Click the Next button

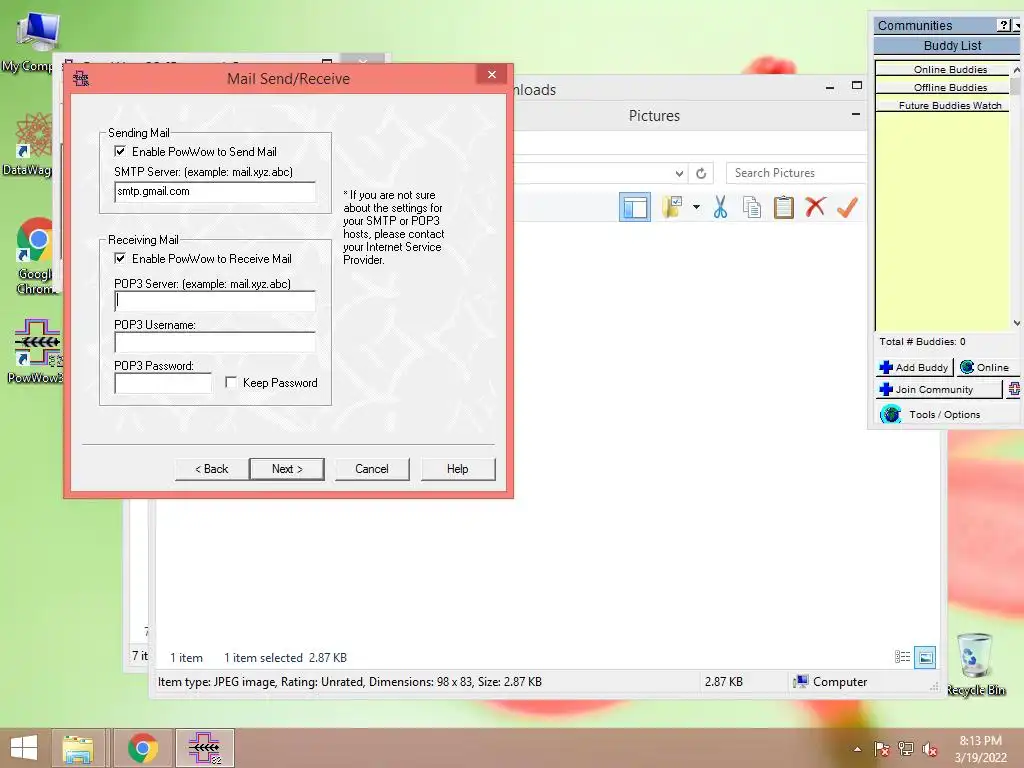[287, 469]
